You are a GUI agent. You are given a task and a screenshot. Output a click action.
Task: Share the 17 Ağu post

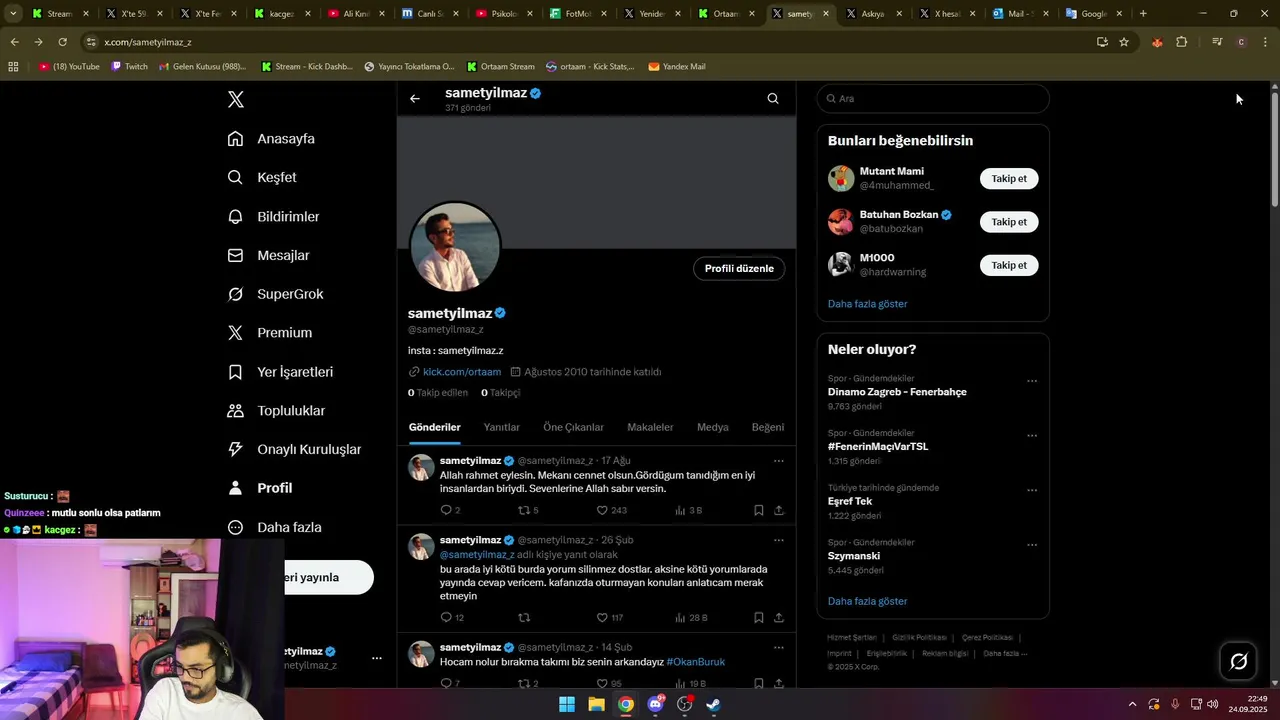(779, 510)
